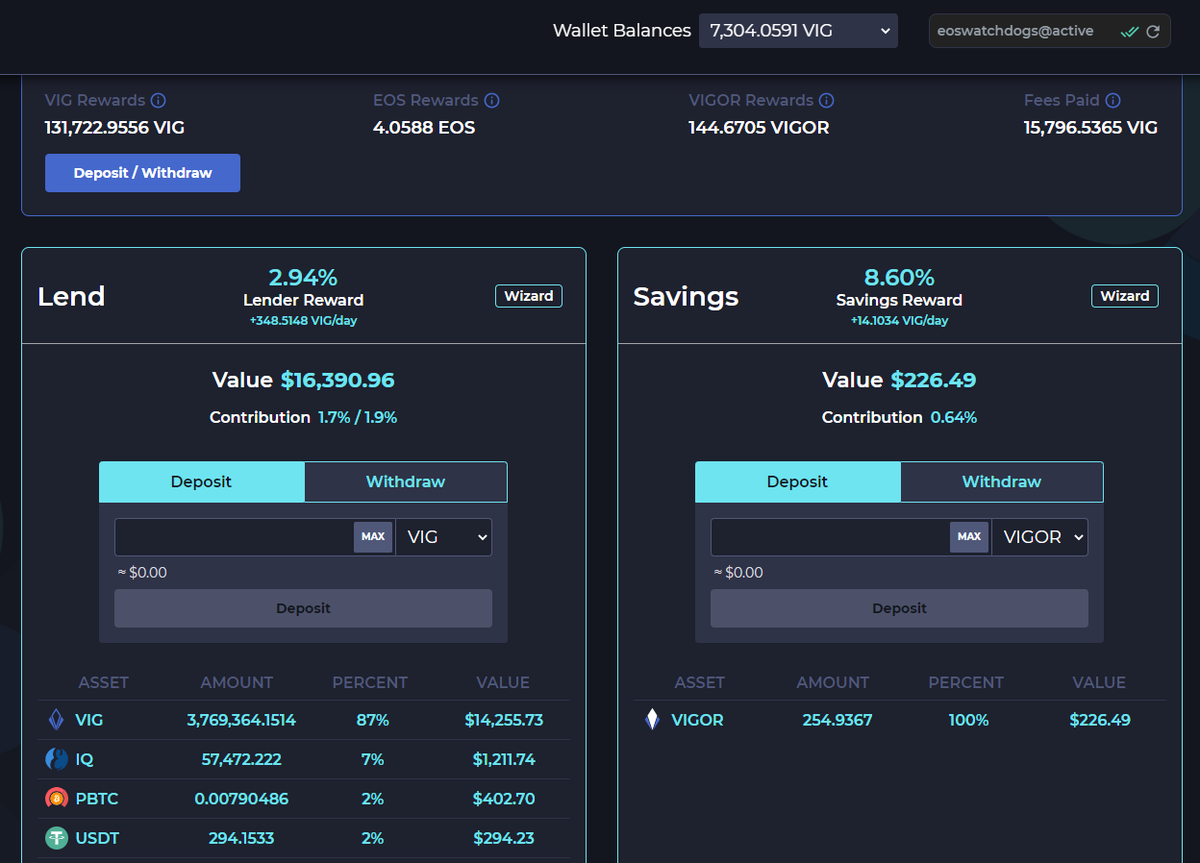Click the USDT amount 294.1533
This screenshot has width=1200, height=863.
click(x=241, y=838)
